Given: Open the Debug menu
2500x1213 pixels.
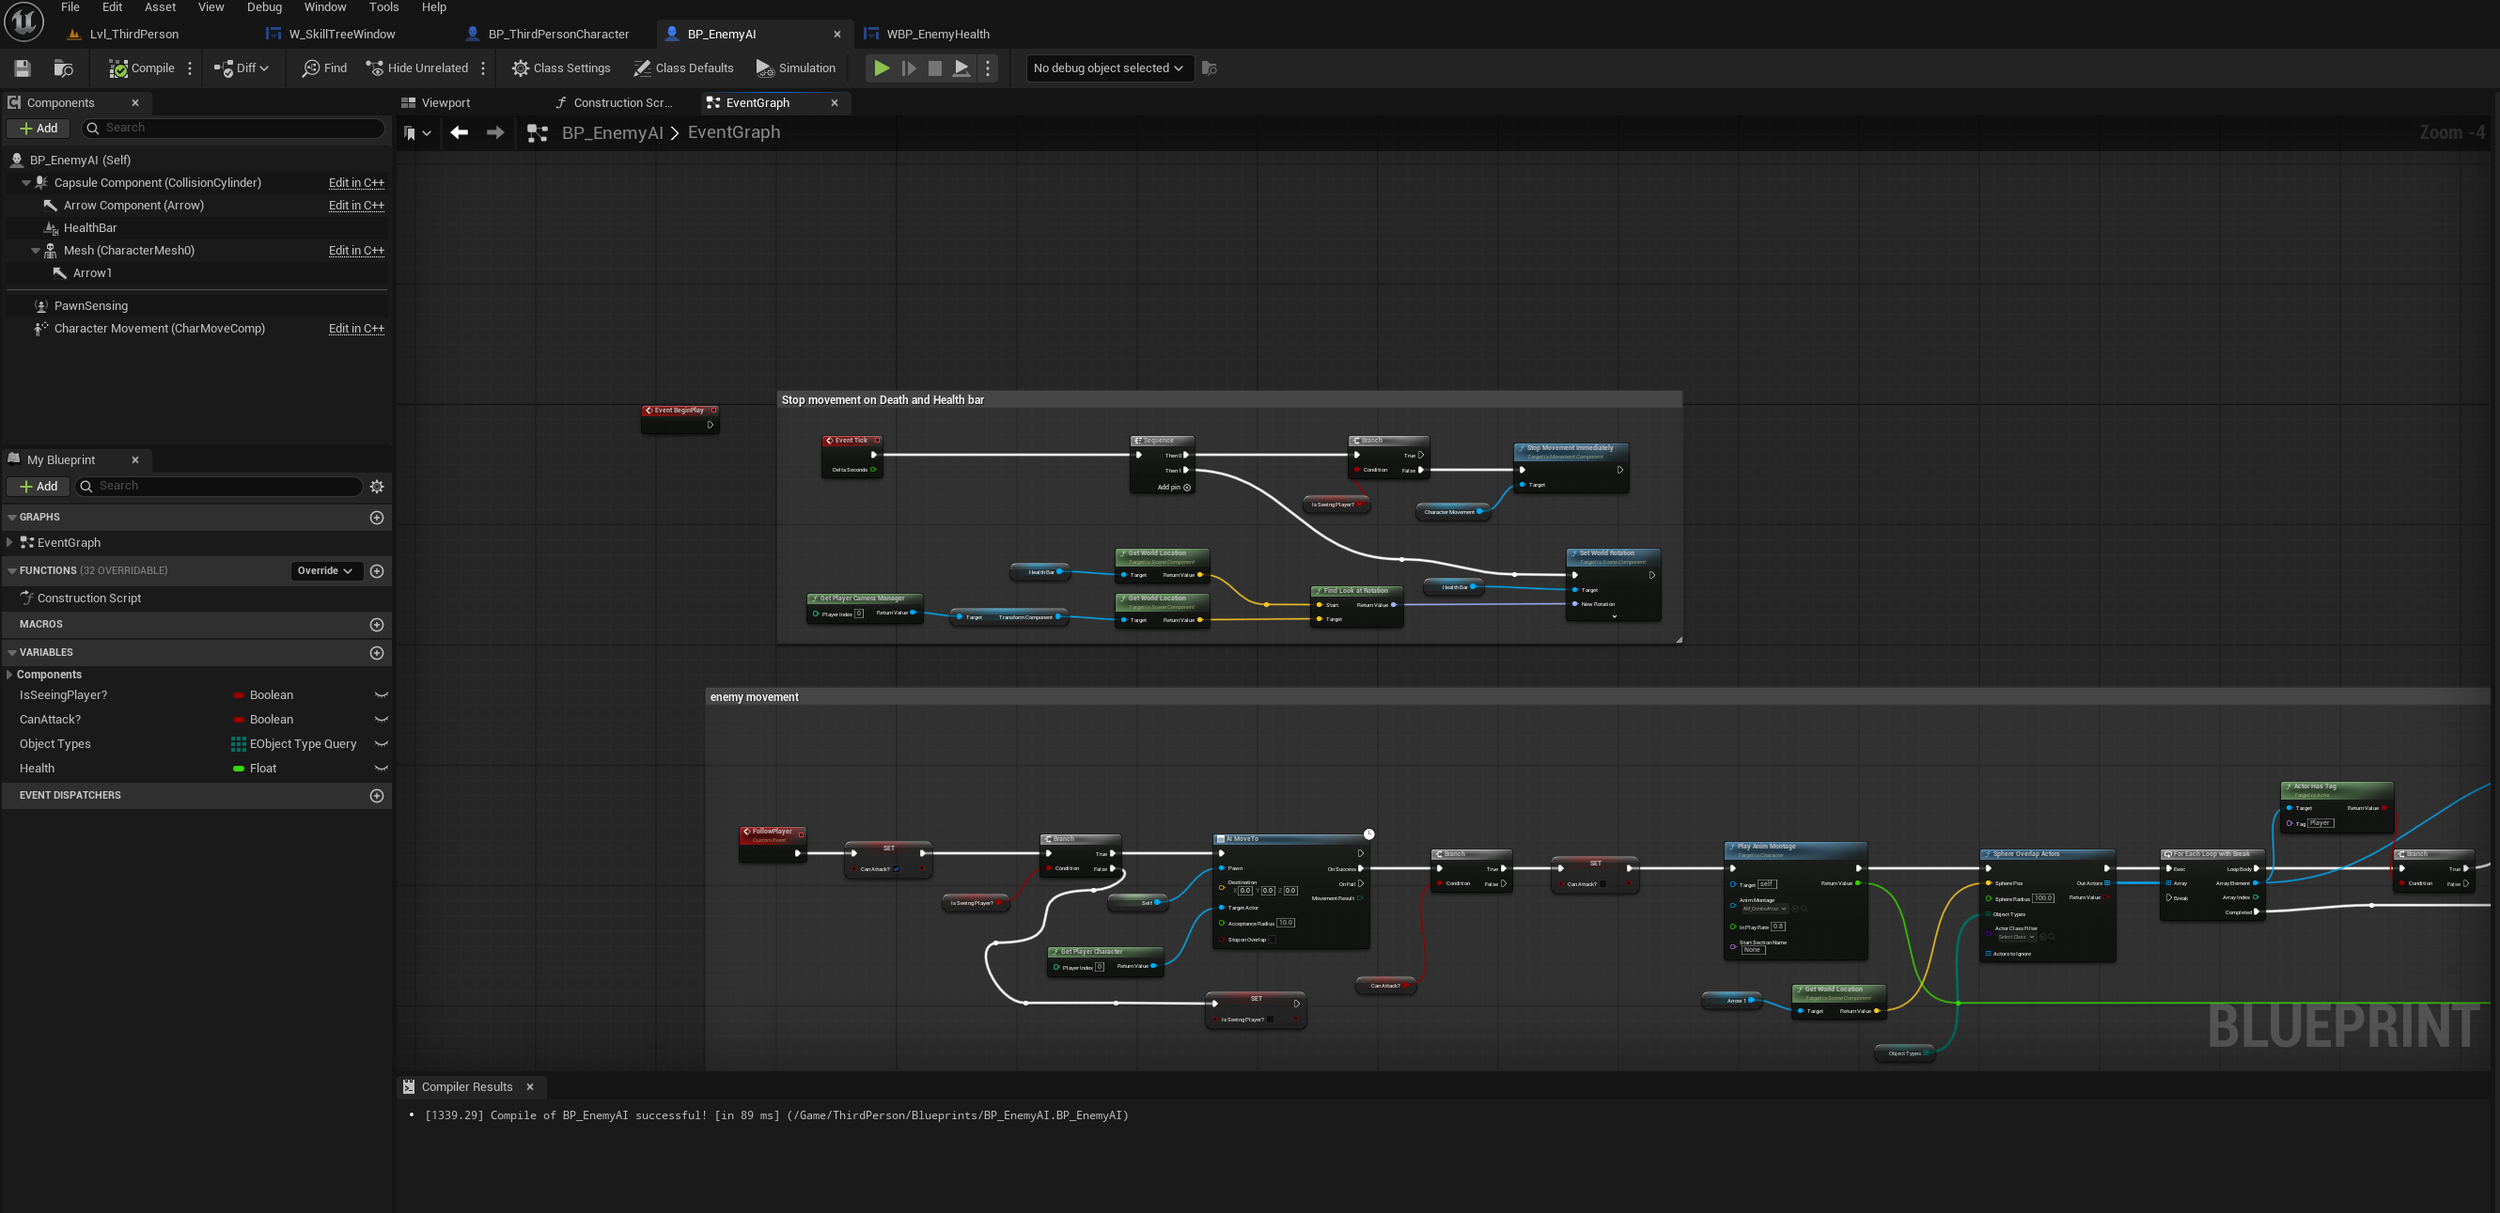Looking at the screenshot, I should [264, 7].
